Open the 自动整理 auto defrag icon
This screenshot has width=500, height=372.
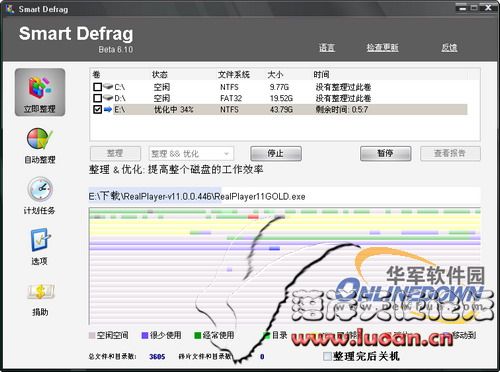40,139
